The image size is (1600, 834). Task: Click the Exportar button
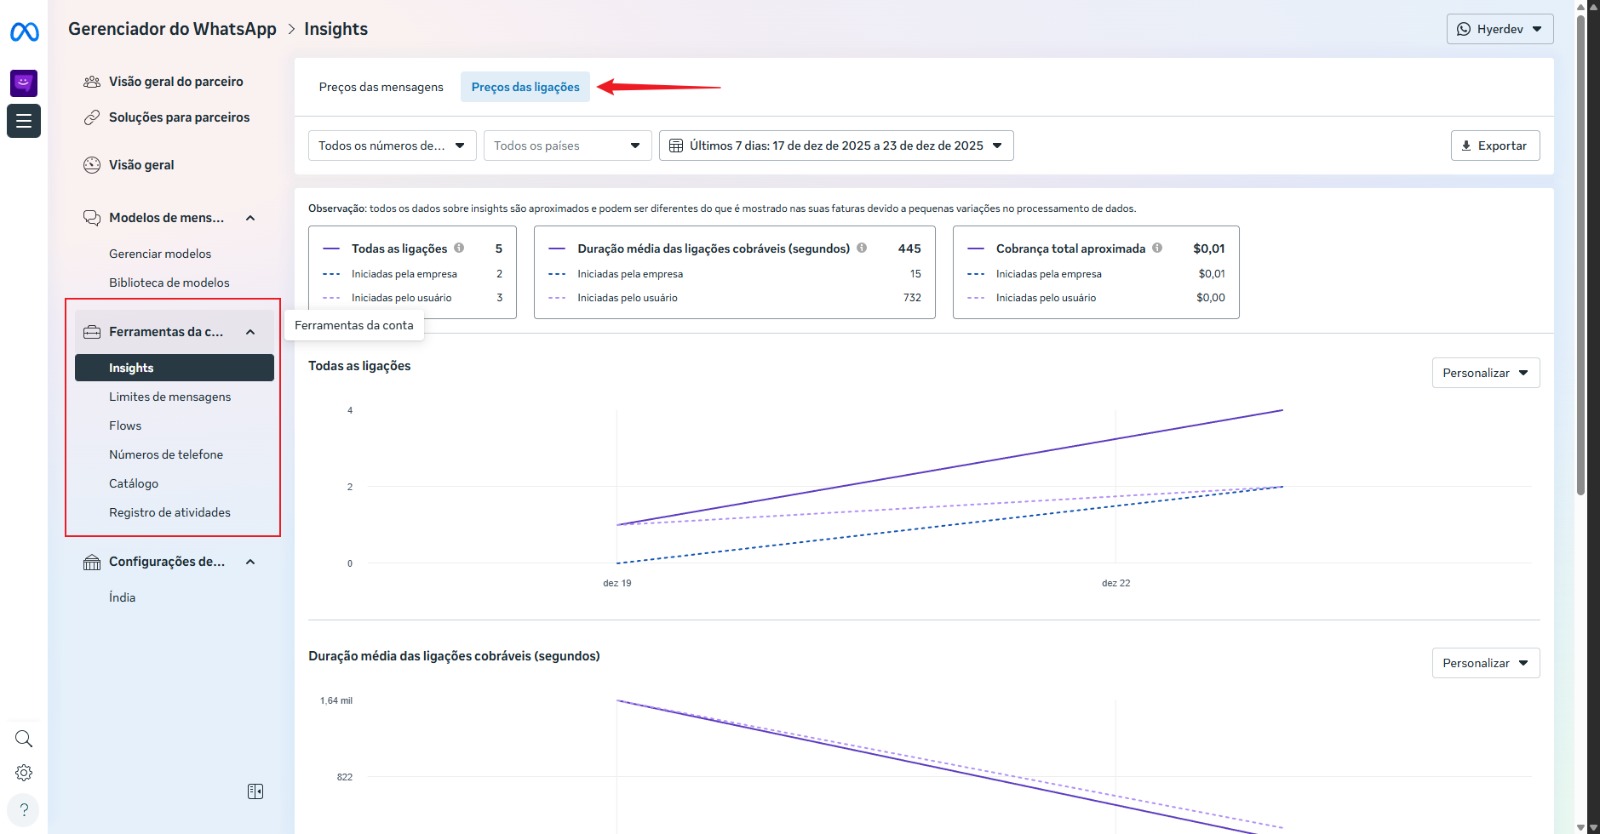click(x=1495, y=146)
